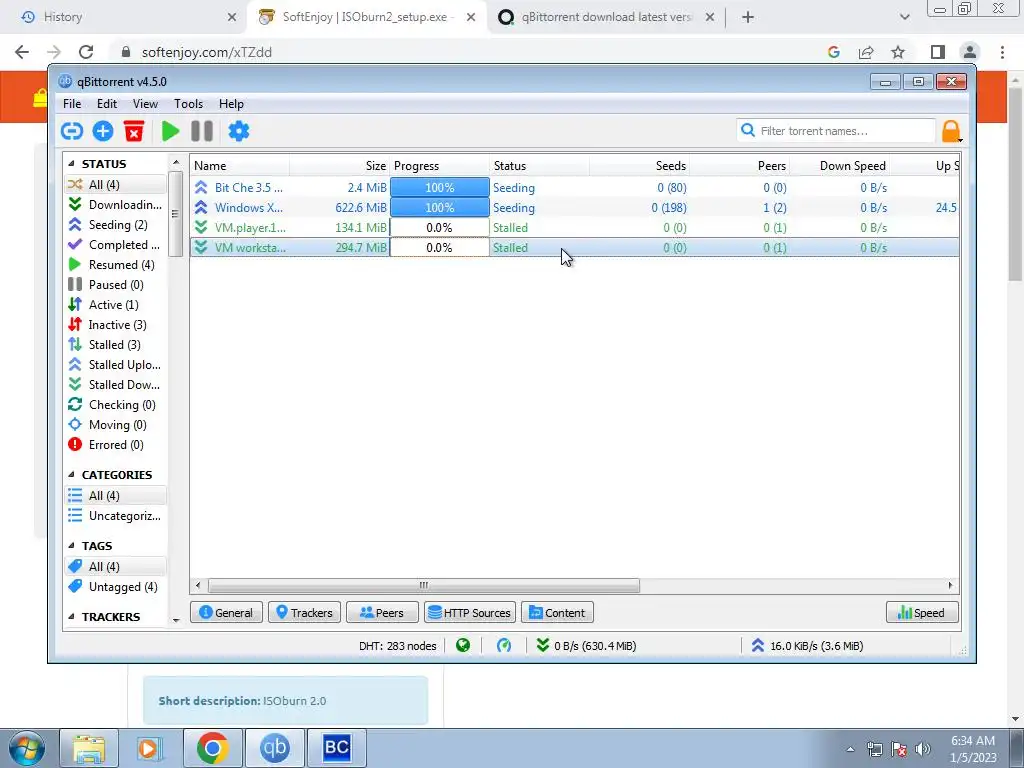The image size is (1024, 768).
Task: Select the Uncategorized category
Action: [x=116, y=516]
